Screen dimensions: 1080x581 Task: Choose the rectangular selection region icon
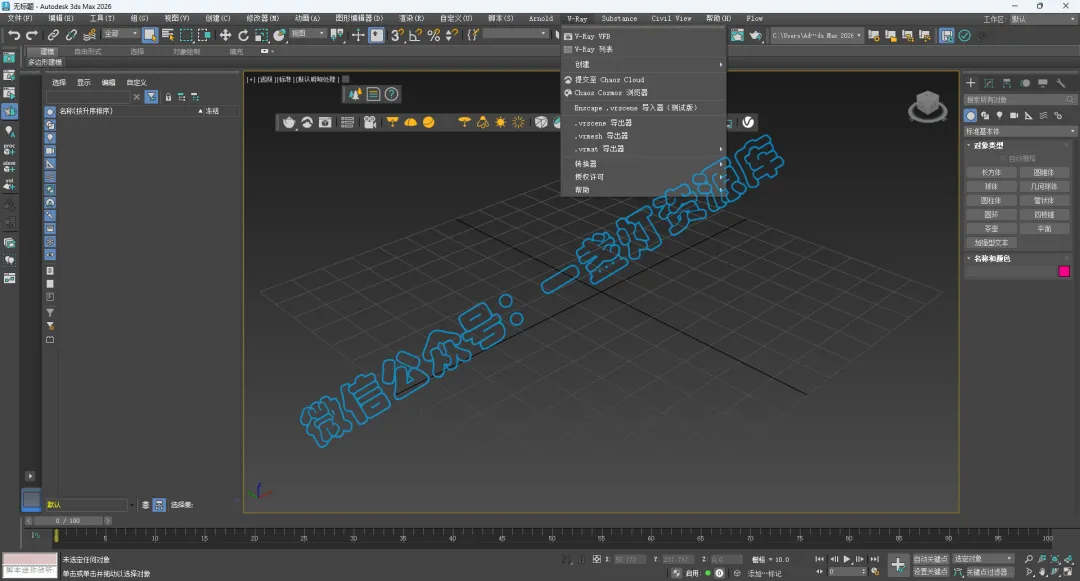(186, 35)
